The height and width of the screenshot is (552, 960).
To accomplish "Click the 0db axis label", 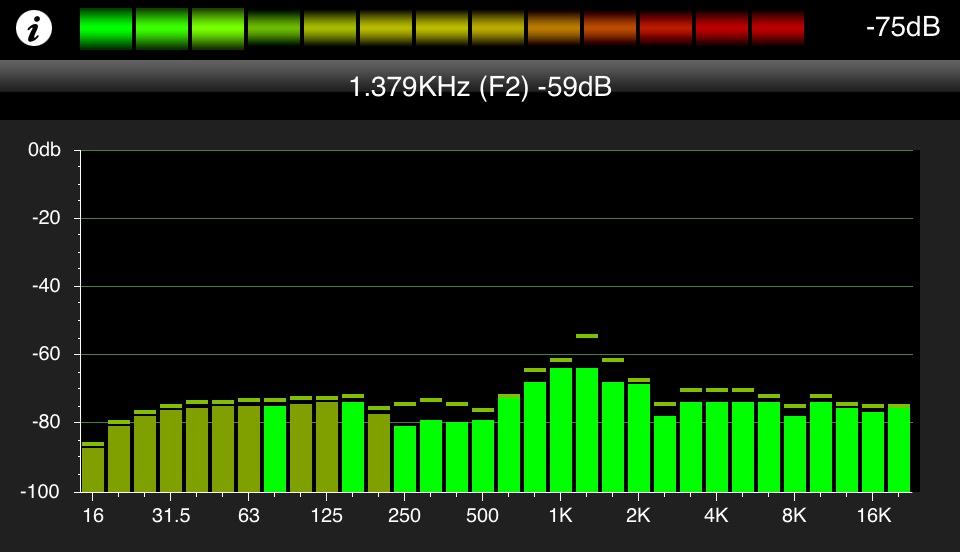I will [45, 150].
